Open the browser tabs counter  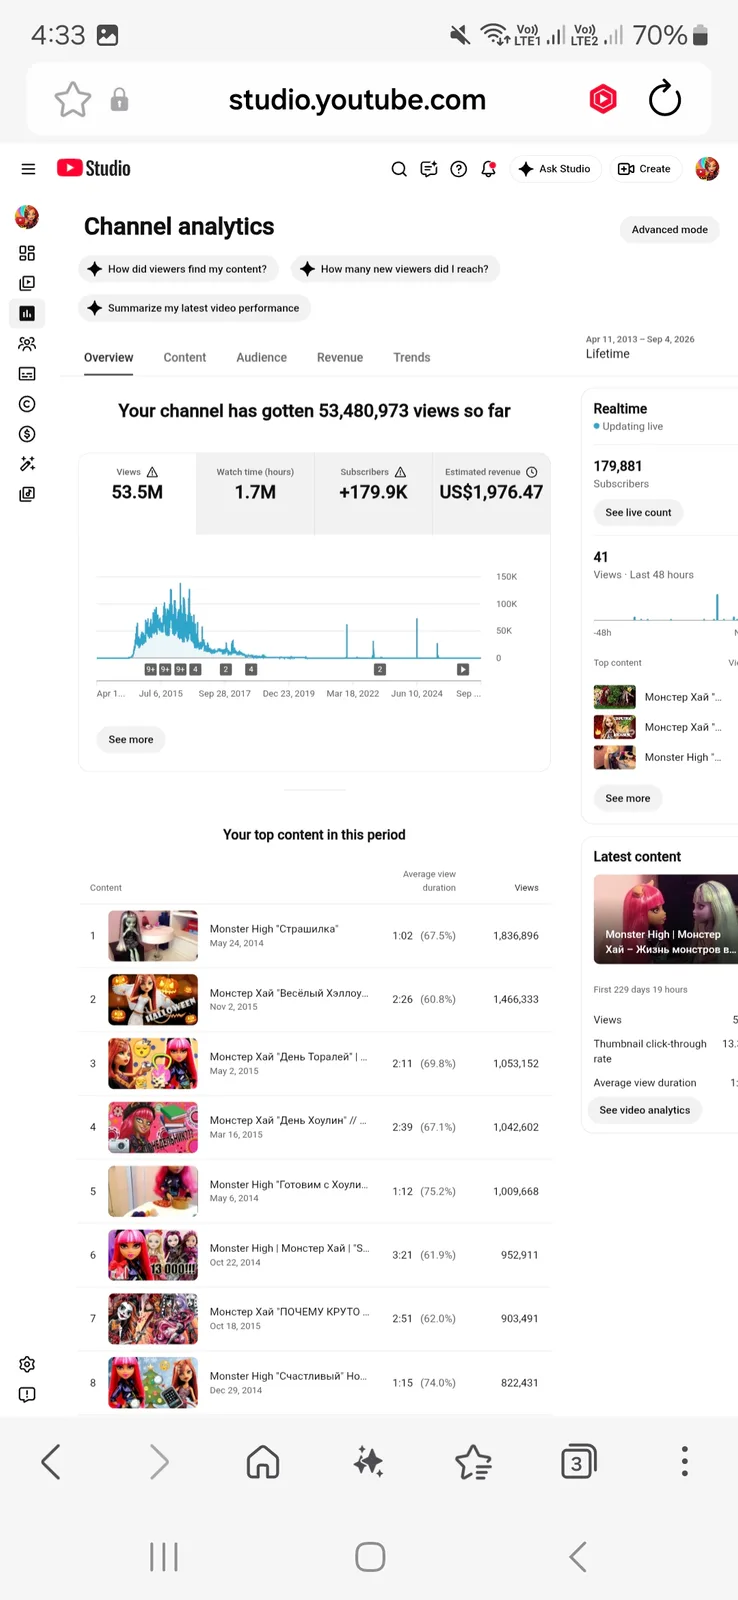[578, 1462]
